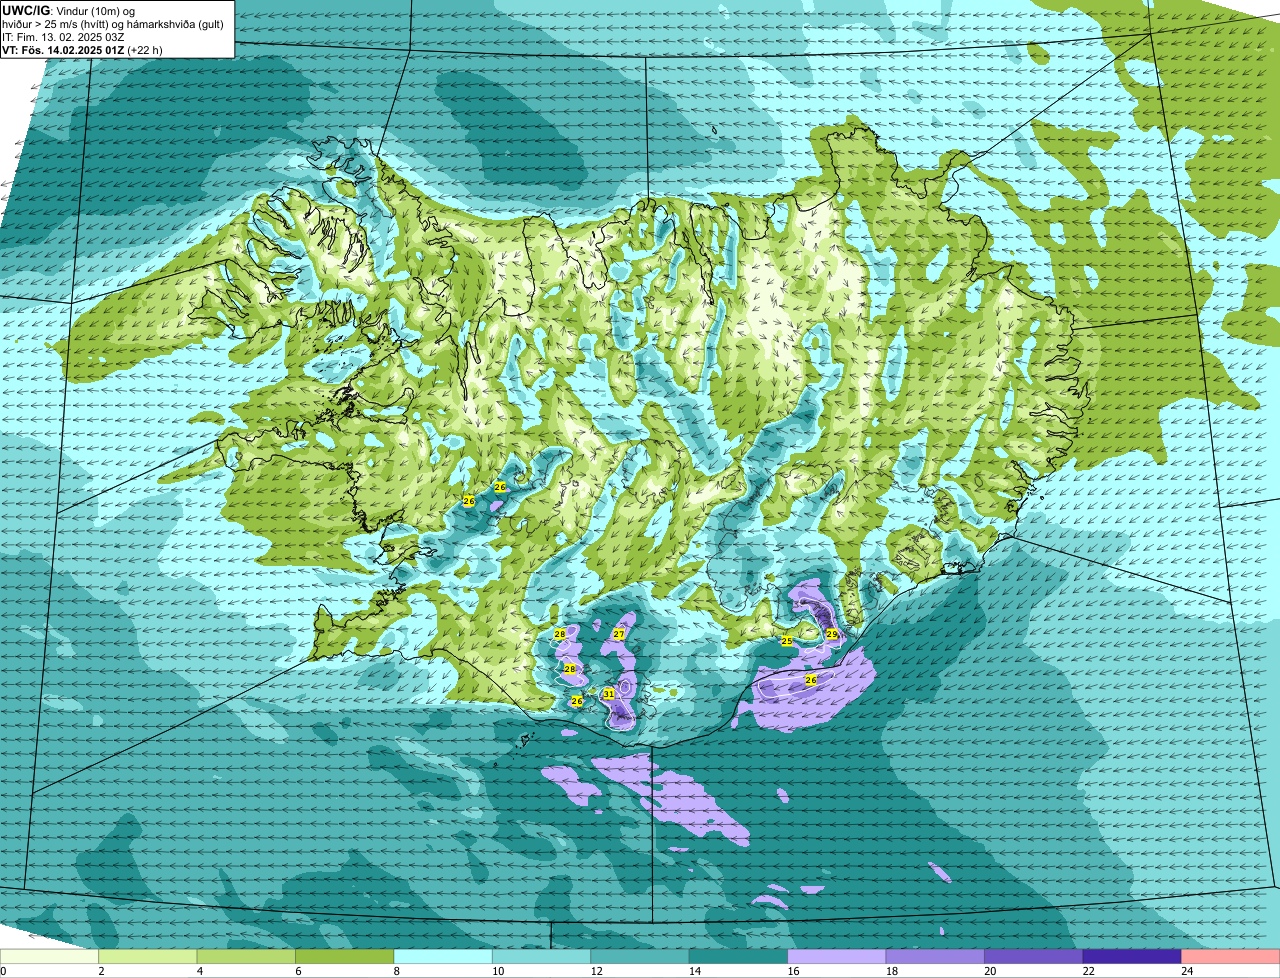This screenshot has height=978, width=1280.
Task: Choose the dark indigo 22–24 m/s legend swatch
Action: pos(1132,957)
